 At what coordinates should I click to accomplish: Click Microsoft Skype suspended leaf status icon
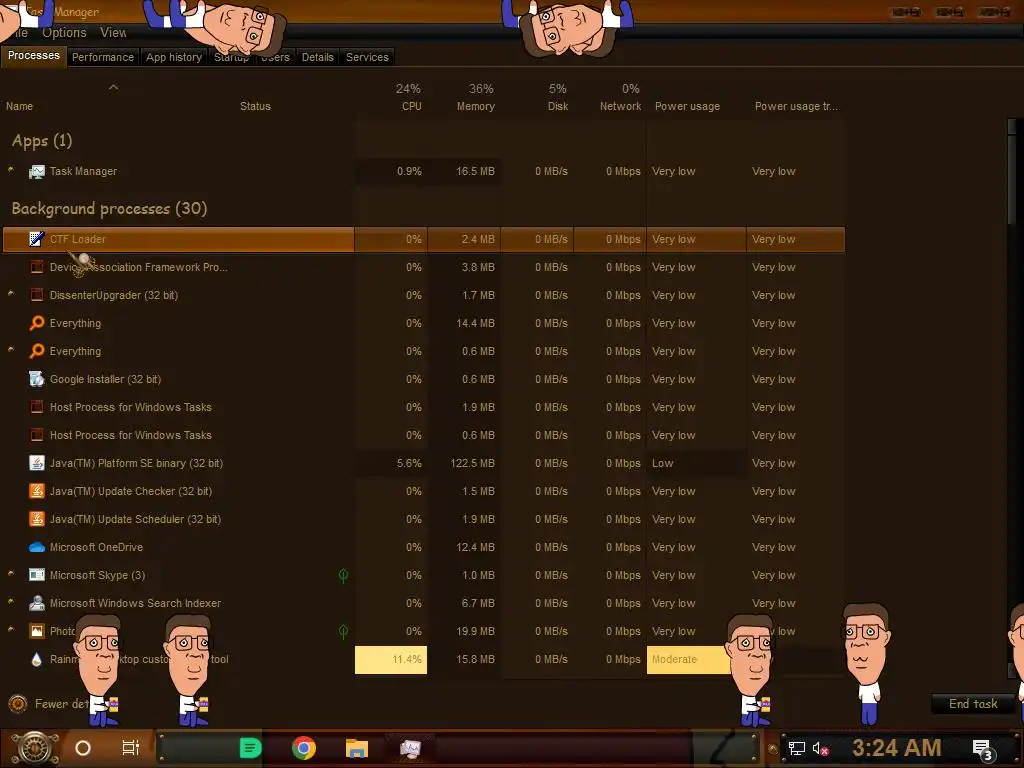click(x=344, y=575)
